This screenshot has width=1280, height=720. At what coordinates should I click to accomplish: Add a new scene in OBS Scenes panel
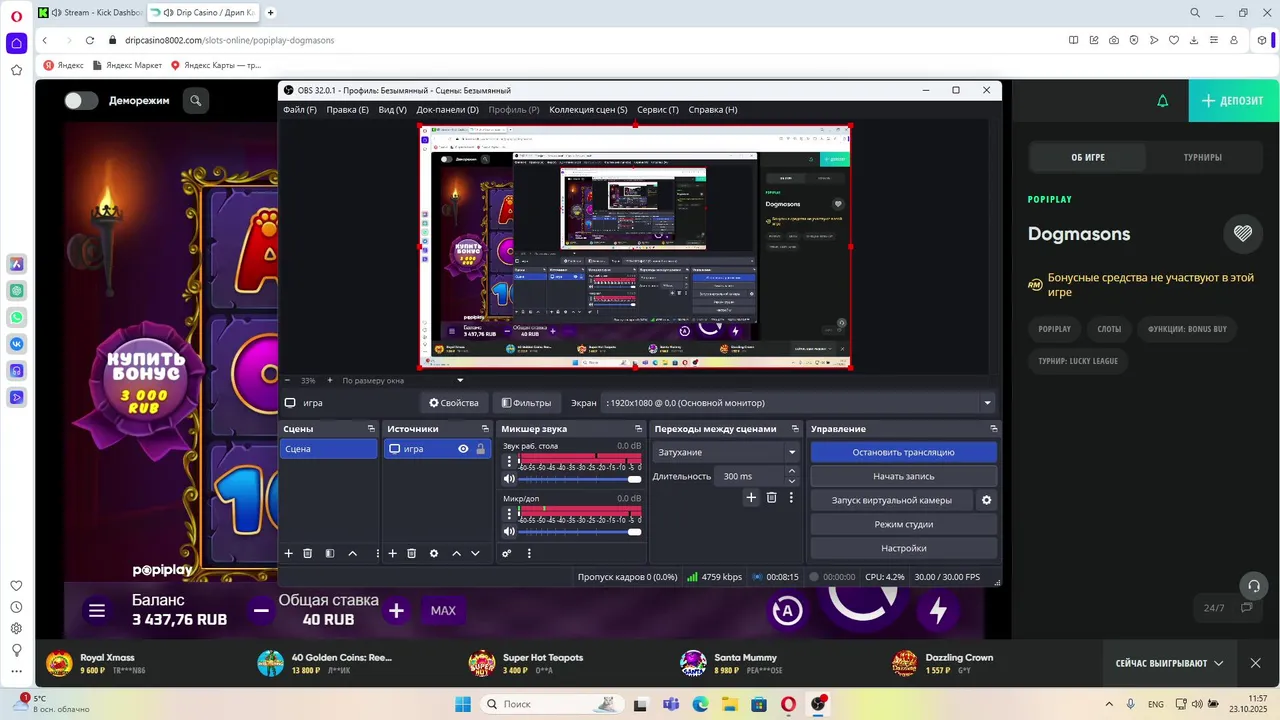click(x=289, y=553)
